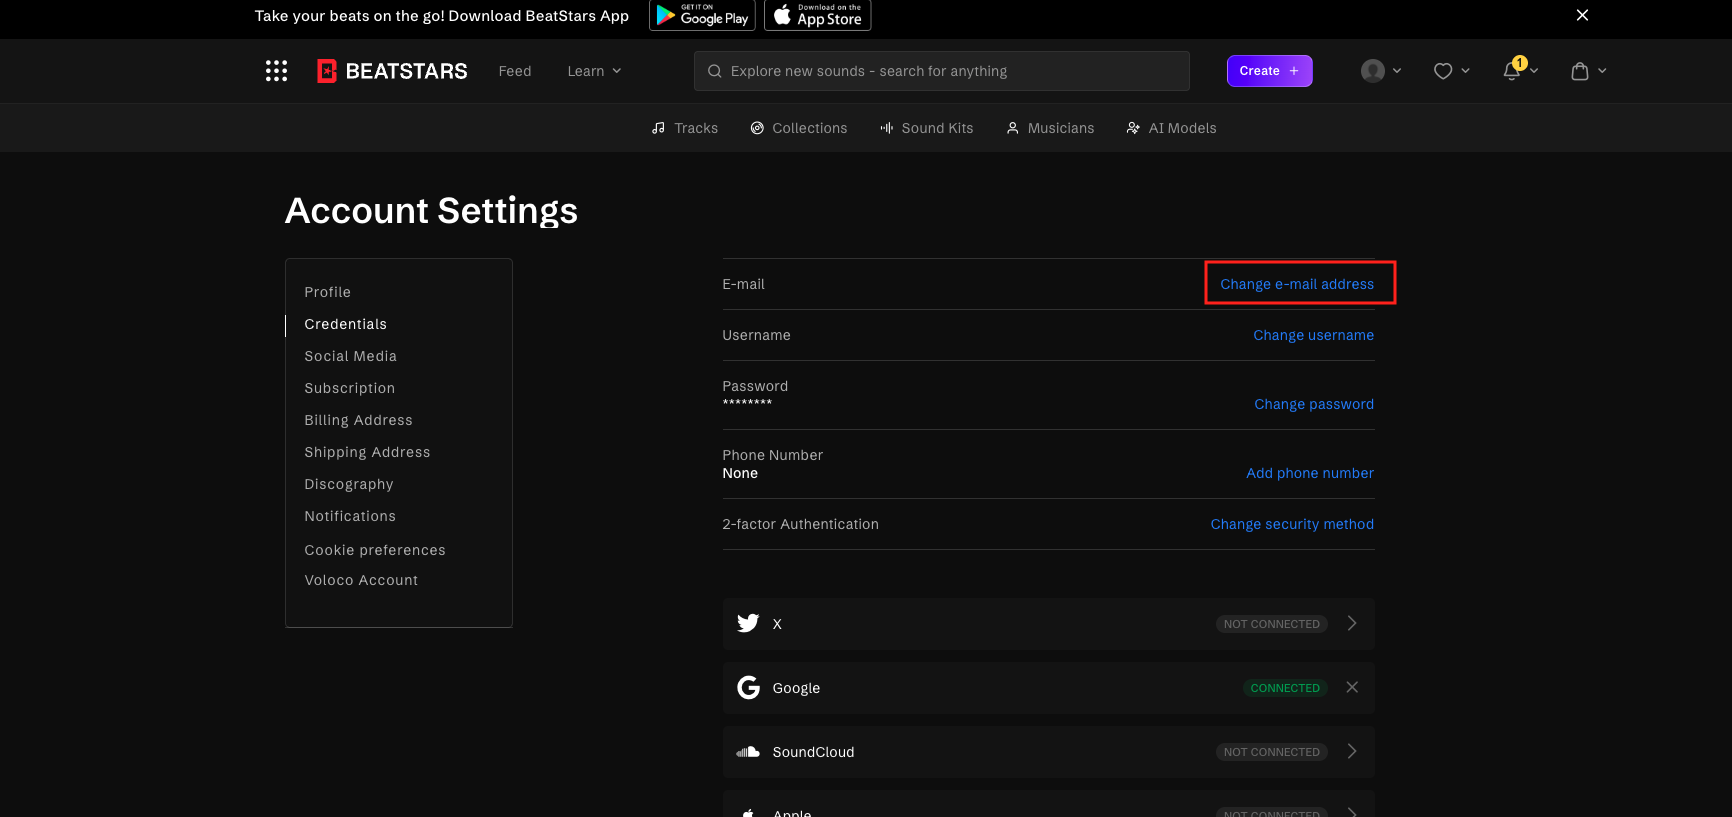1732x817 pixels.
Task: Open the Learn dropdown menu
Action: (594, 71)
